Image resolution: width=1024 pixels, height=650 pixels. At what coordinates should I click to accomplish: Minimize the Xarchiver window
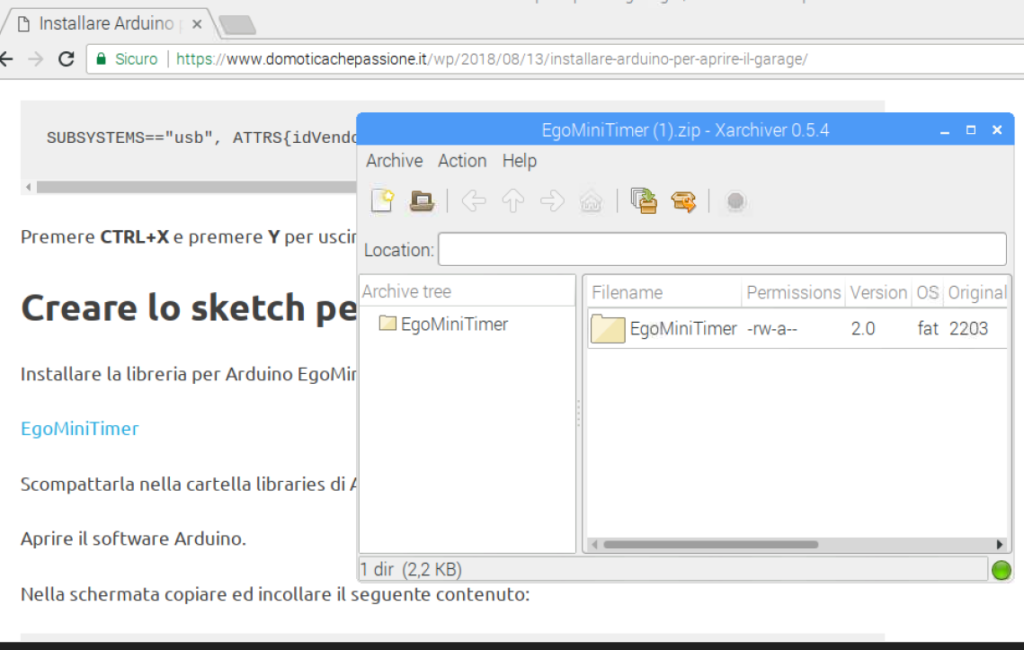coord(944,130)
